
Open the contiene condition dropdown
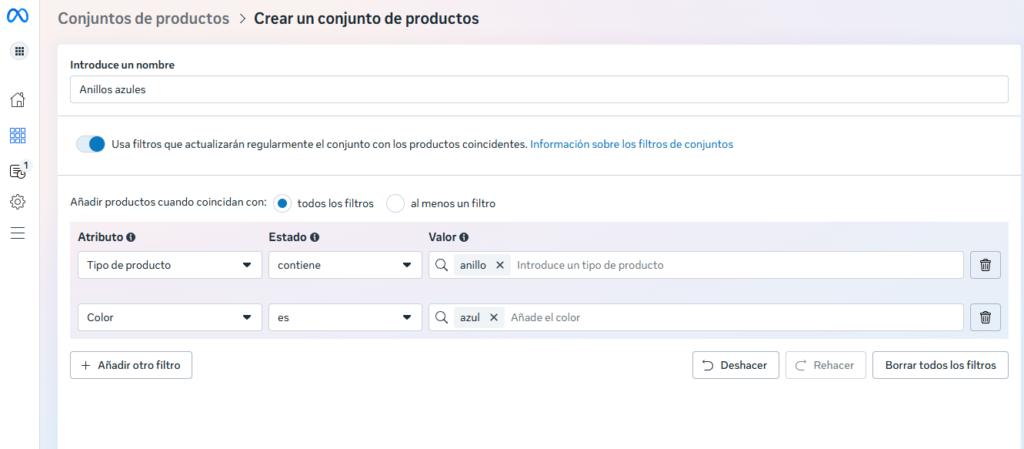[345, 265]
